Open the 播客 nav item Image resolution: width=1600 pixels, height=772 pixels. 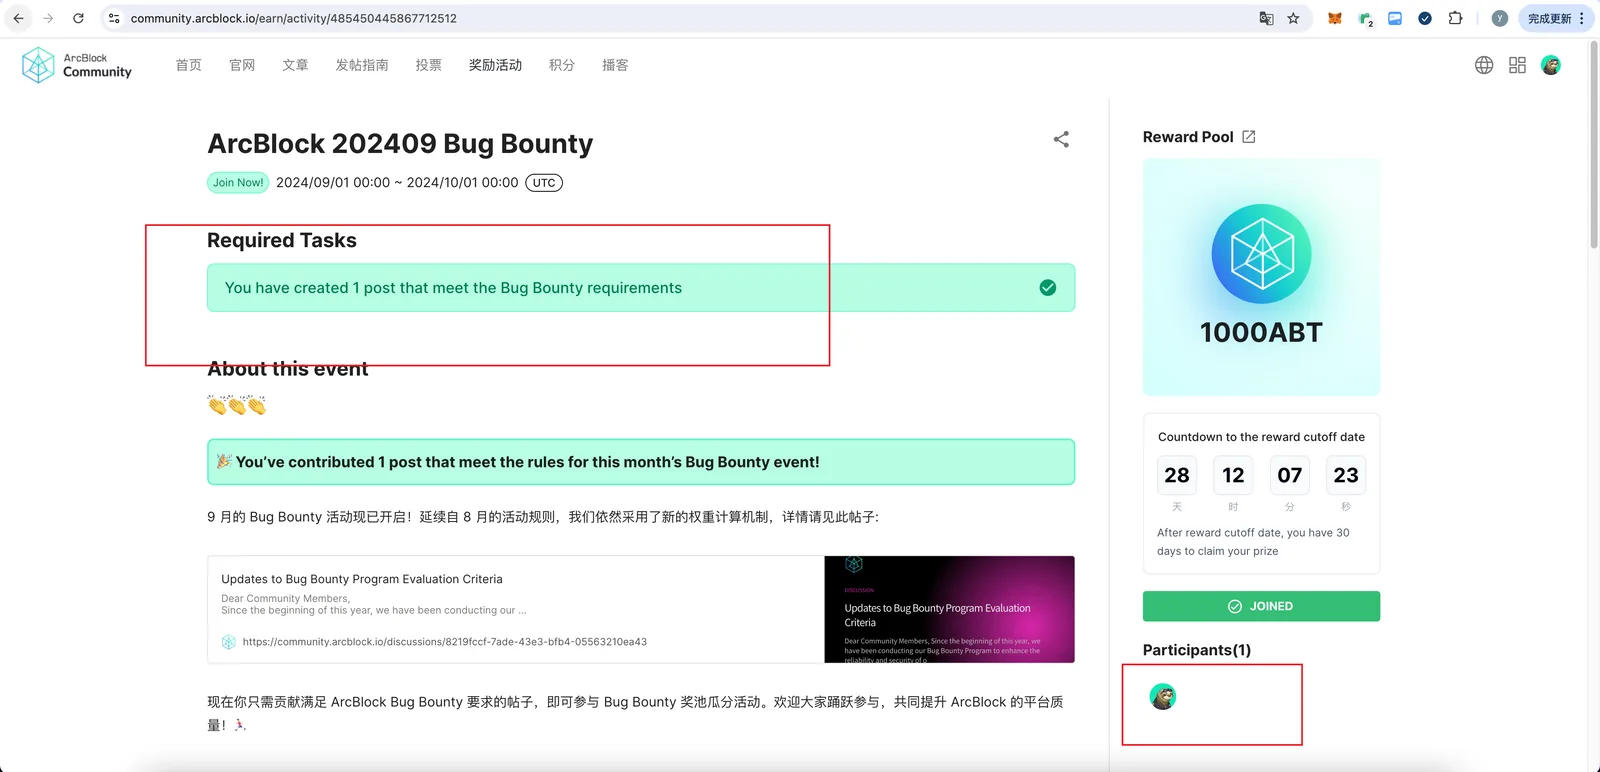615,65
